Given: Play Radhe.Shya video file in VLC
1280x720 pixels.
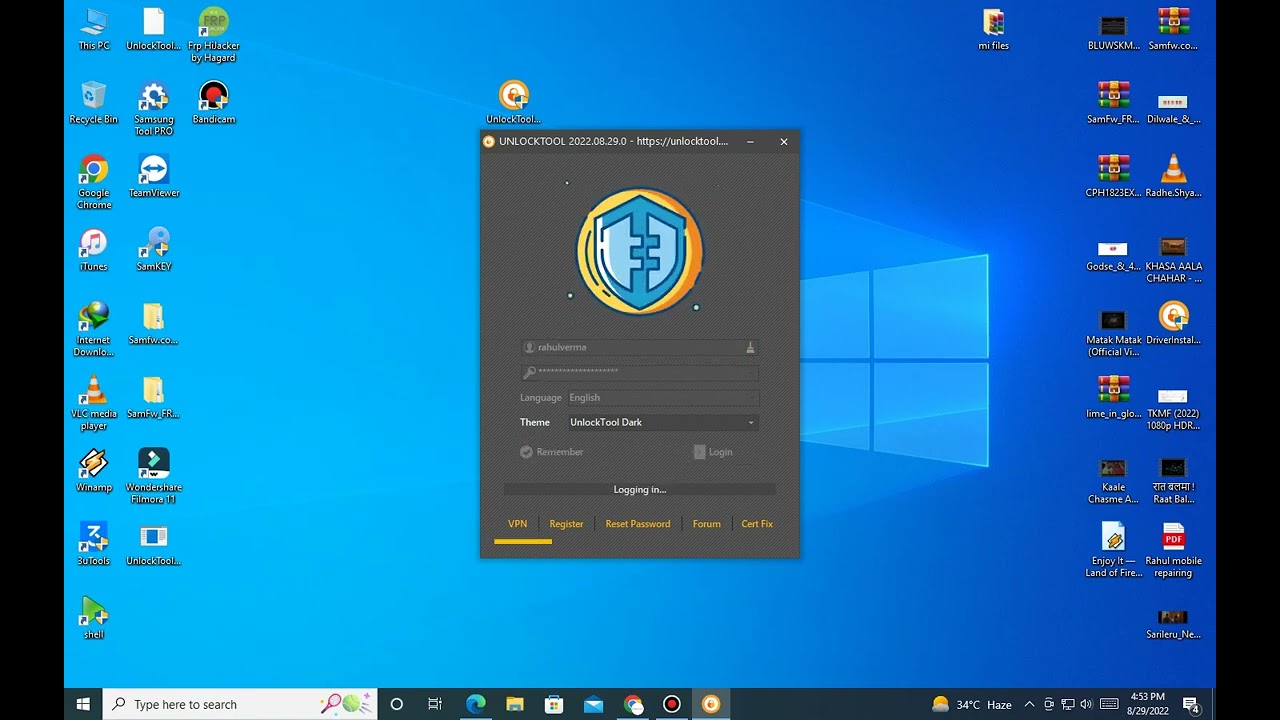Looking at the screenshot, I should (1173, 177).
